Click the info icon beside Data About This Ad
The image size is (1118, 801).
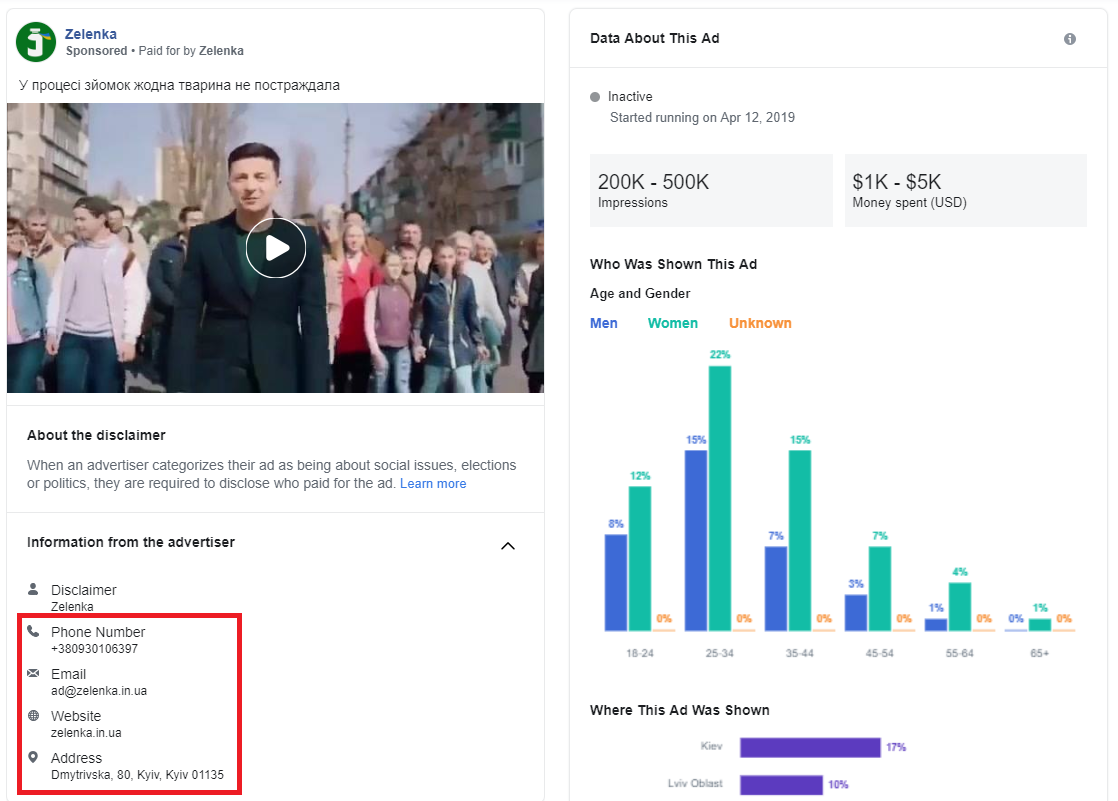click(1070, 39)
